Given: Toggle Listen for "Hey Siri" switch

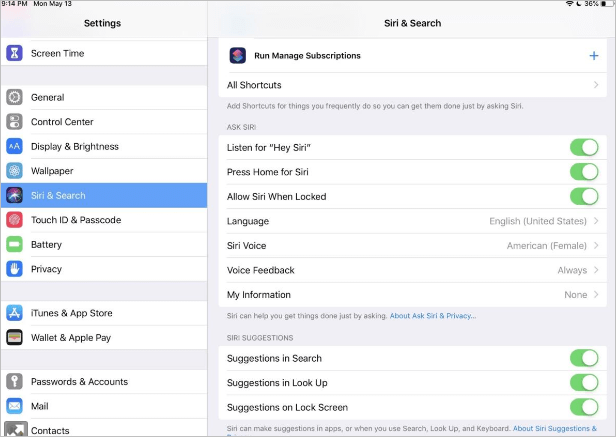Looking at the screenshot, I should click(x=584, y=147).
